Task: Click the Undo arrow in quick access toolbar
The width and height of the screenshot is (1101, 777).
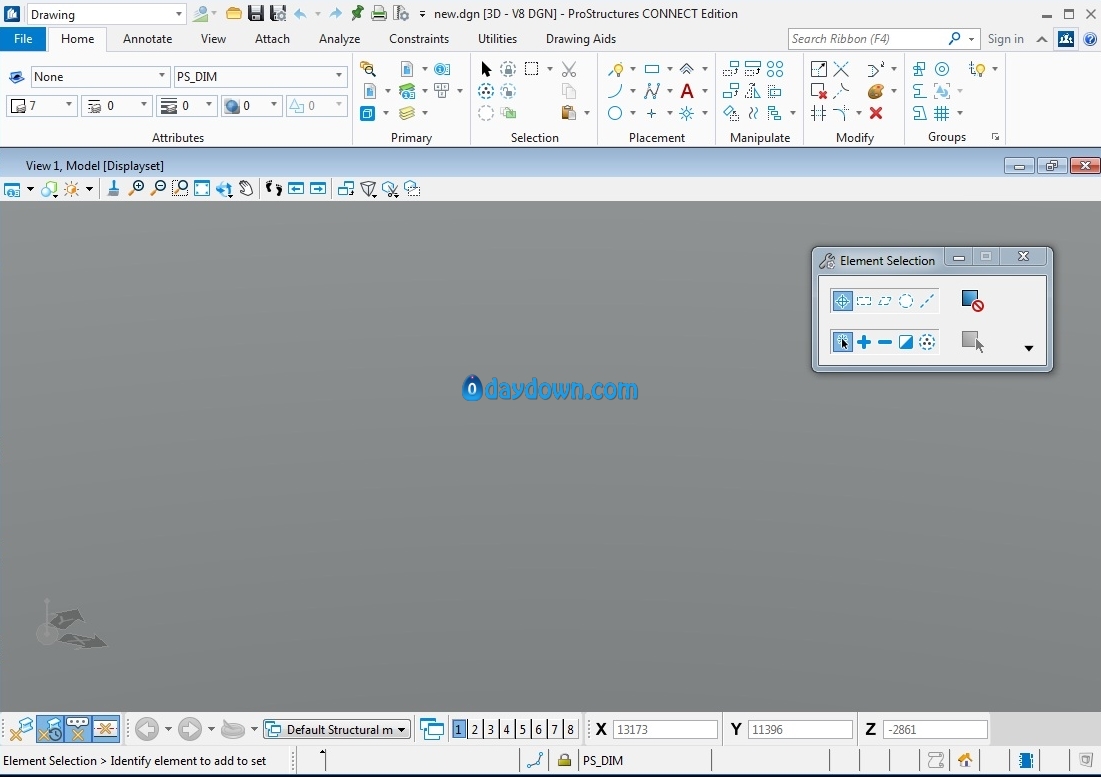Action: tap(300, 13)
